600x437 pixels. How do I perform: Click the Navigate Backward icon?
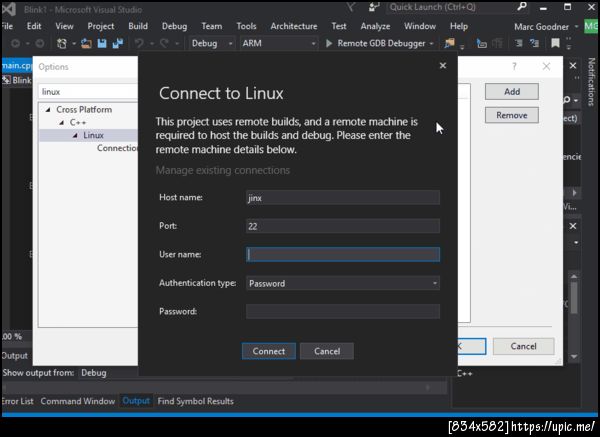click(15, 44)
